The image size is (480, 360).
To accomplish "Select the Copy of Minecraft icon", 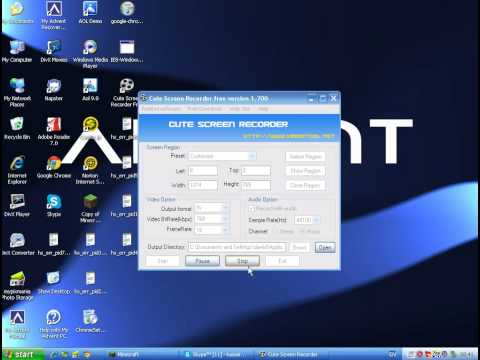I will pyautogui.click(x=90, y=209).
